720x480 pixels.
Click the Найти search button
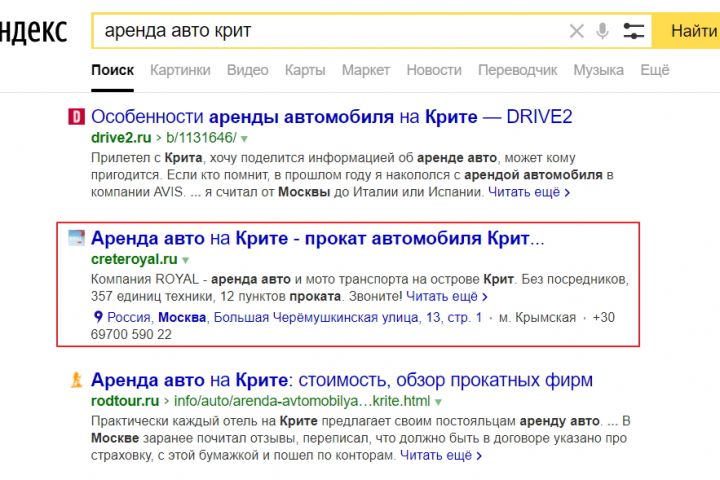coord(686,31)
